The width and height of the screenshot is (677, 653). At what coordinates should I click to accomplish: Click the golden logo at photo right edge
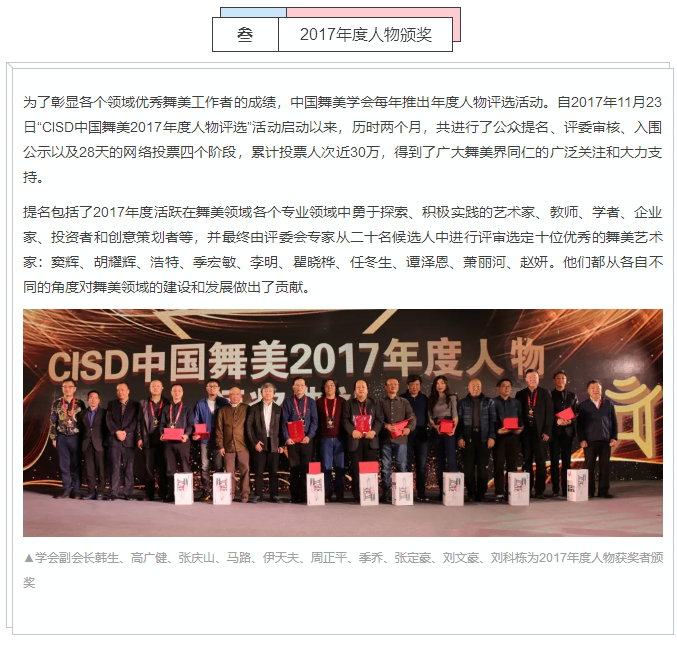coord(635,417)
